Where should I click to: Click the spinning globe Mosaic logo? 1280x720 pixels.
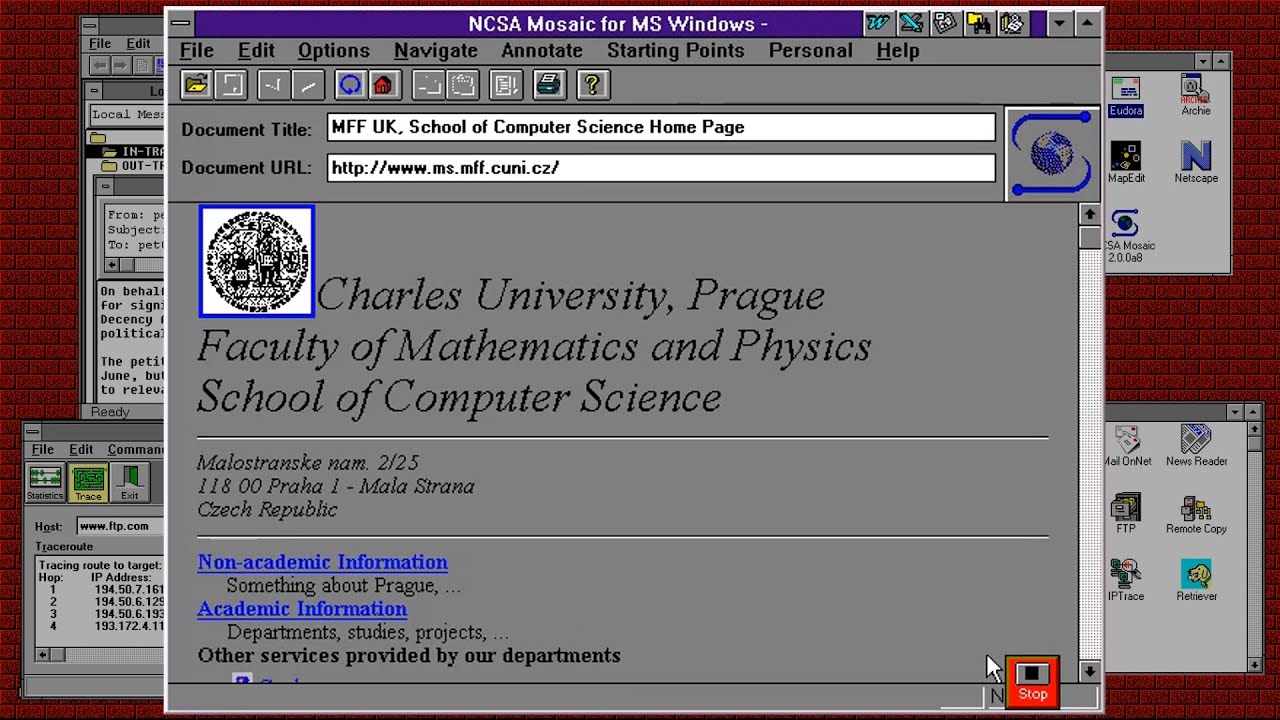click(1051, 155)
